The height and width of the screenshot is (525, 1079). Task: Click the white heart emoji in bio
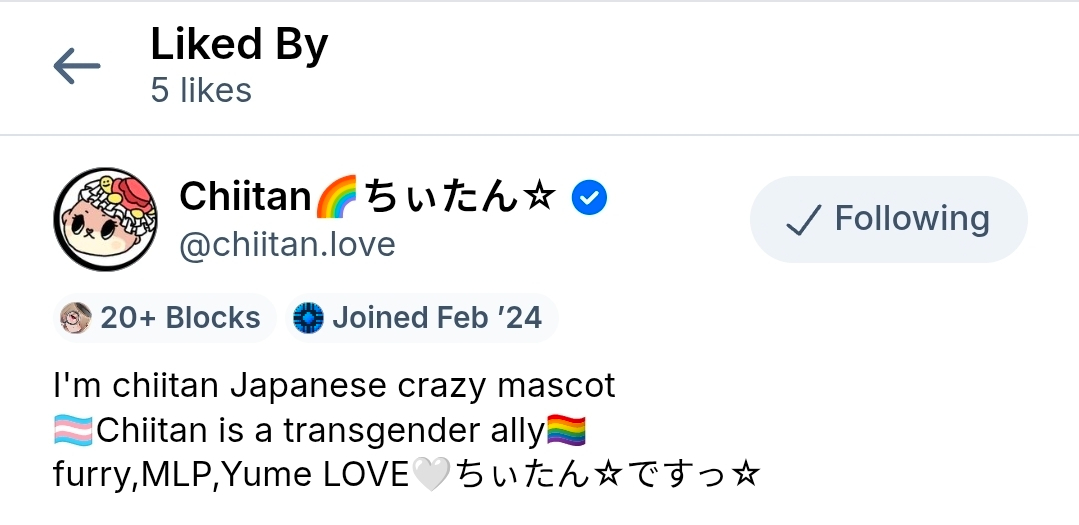[431, 474]
